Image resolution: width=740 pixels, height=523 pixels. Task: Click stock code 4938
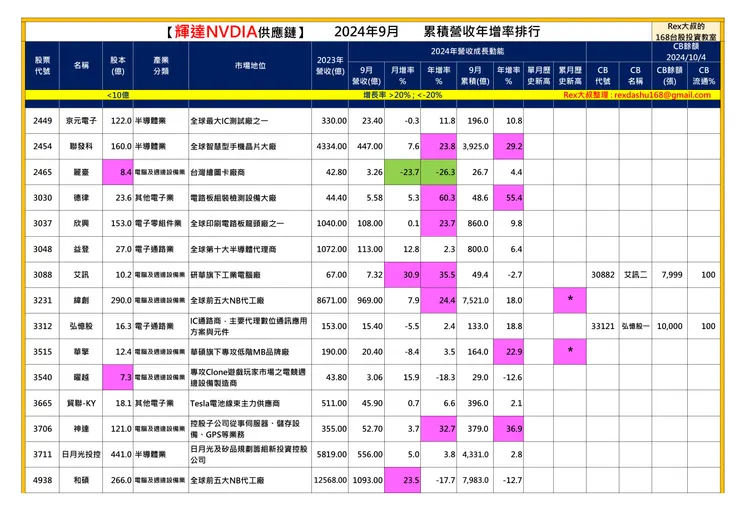tap(42, 480)
